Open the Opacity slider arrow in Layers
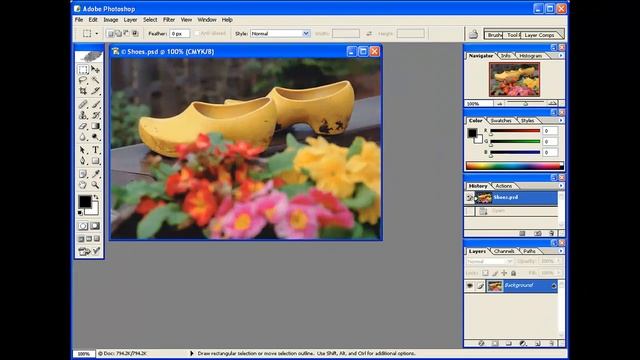The width and height of the screenshot is (640, 360). tap(559, 261)
